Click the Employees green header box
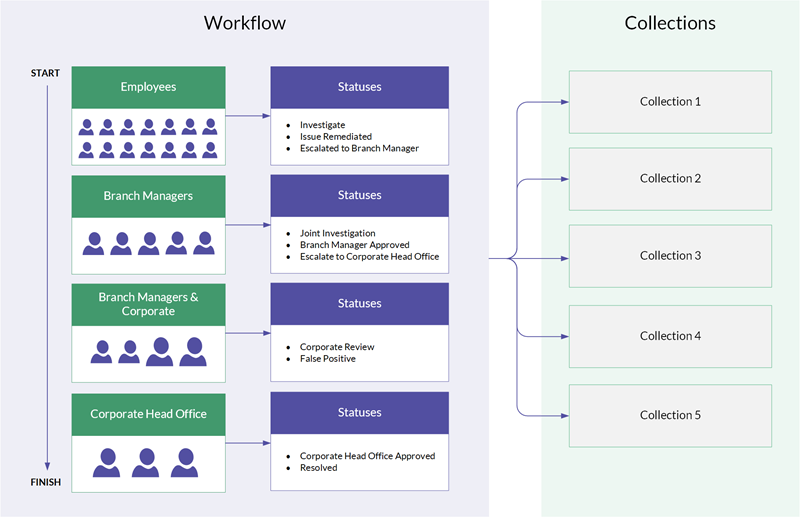The image size is (800, 517). coord(148,87)
